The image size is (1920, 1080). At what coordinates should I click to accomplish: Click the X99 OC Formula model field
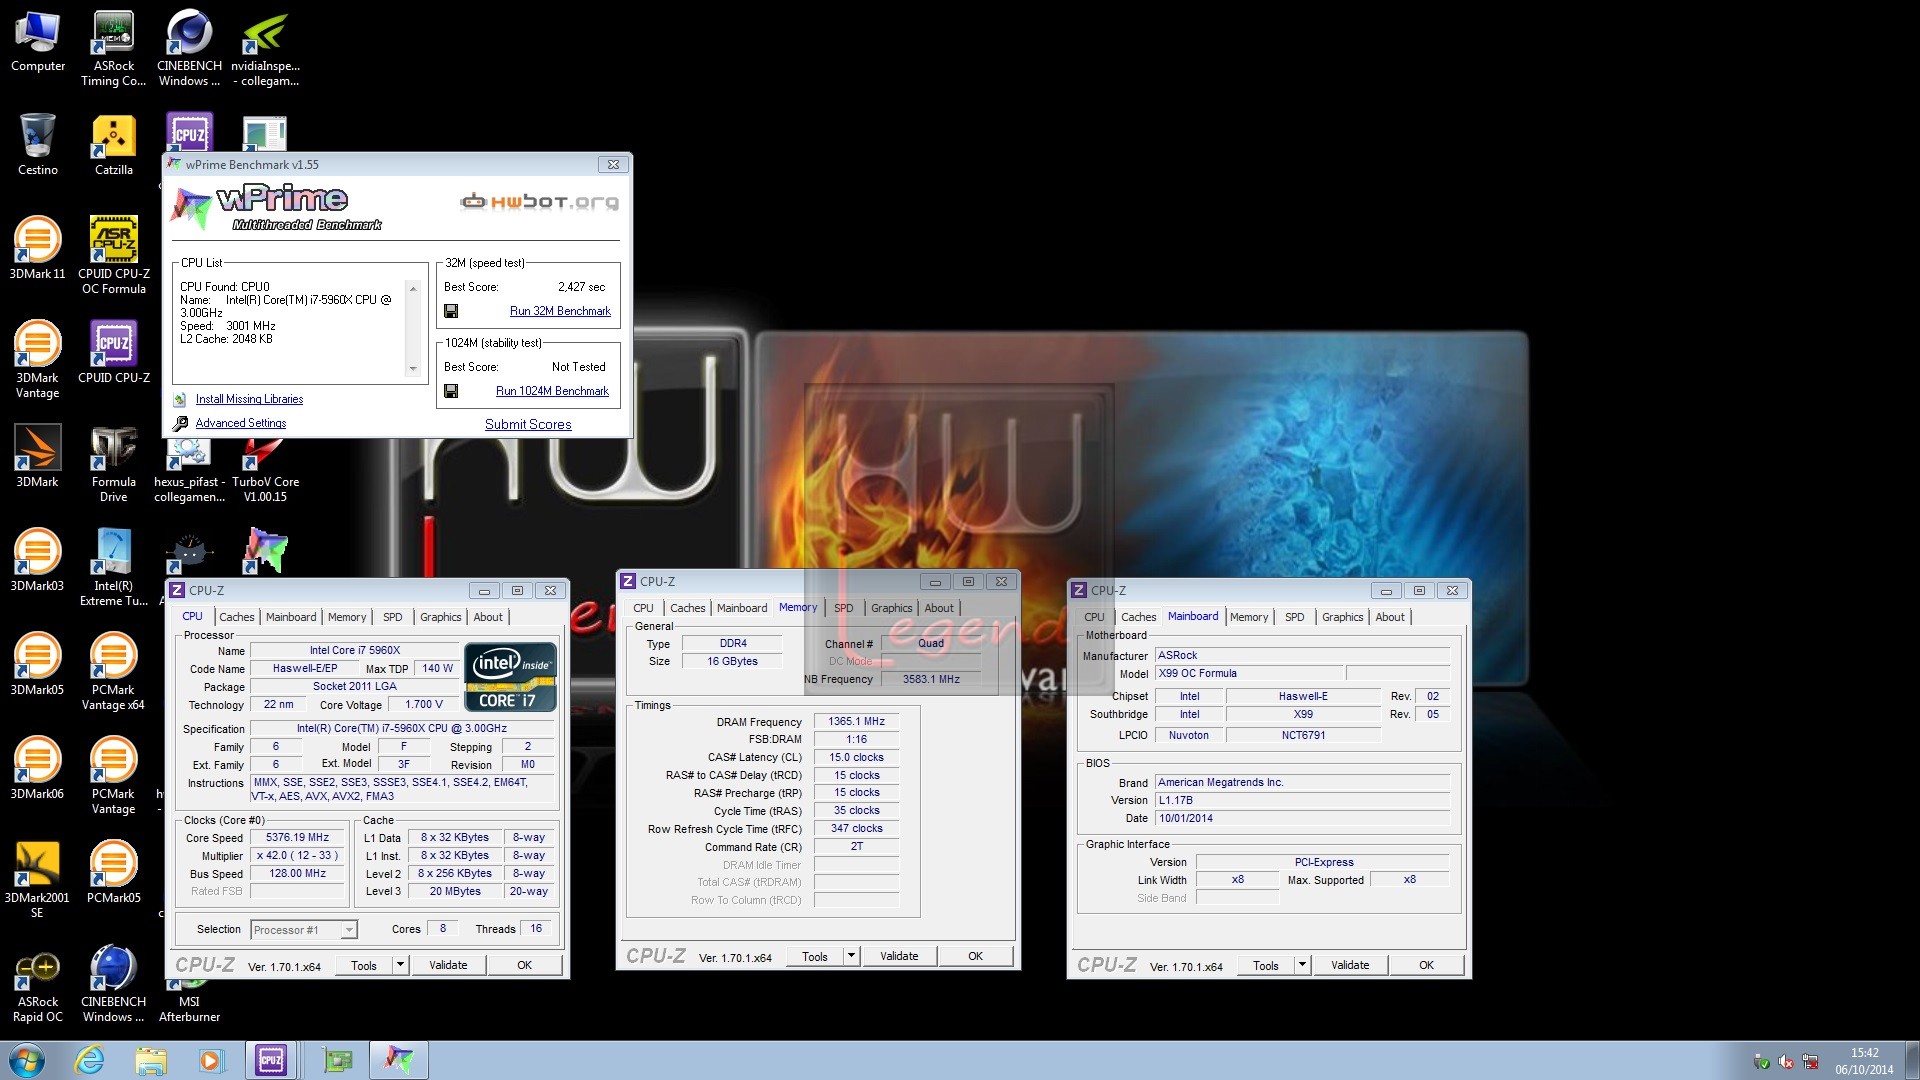(1248, 673)
